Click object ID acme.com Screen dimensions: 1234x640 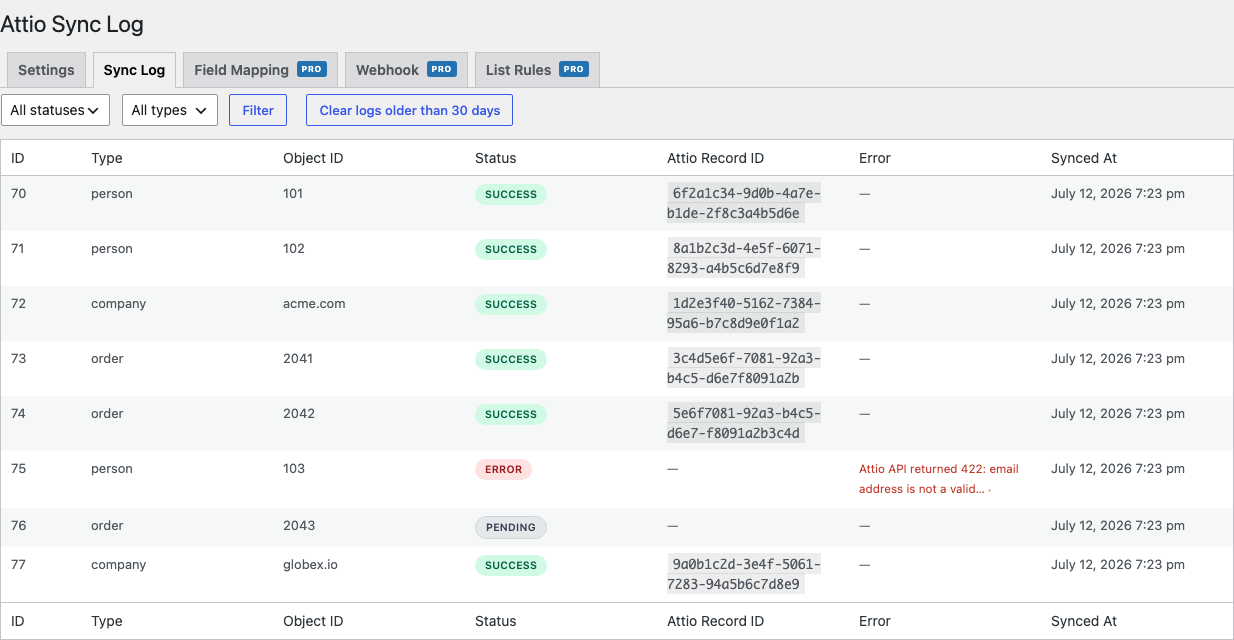tap(314, 303)
